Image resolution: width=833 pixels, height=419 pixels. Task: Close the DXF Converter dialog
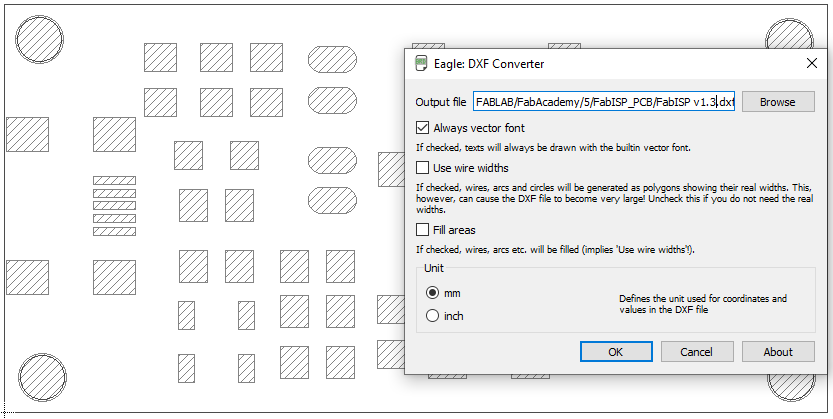(x=812, y=64)
